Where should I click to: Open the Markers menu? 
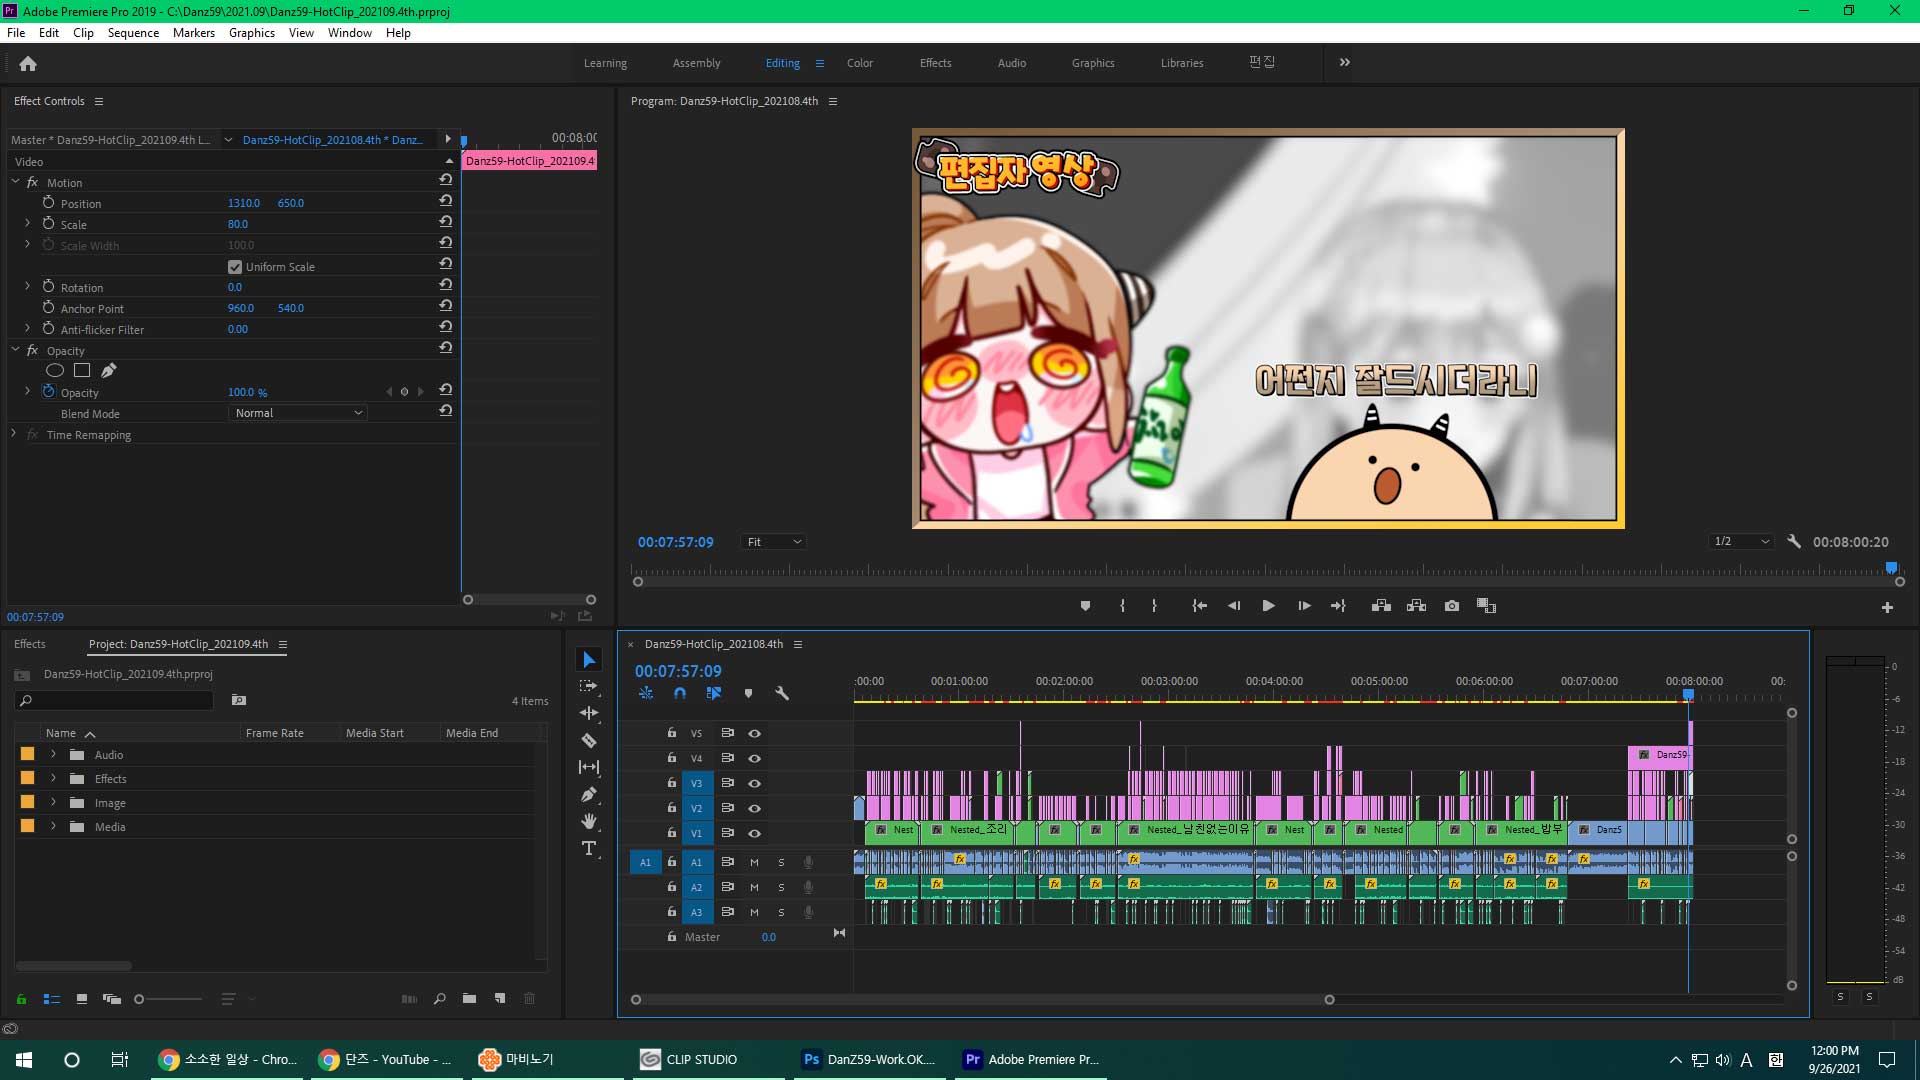click(x=193, y=33)
